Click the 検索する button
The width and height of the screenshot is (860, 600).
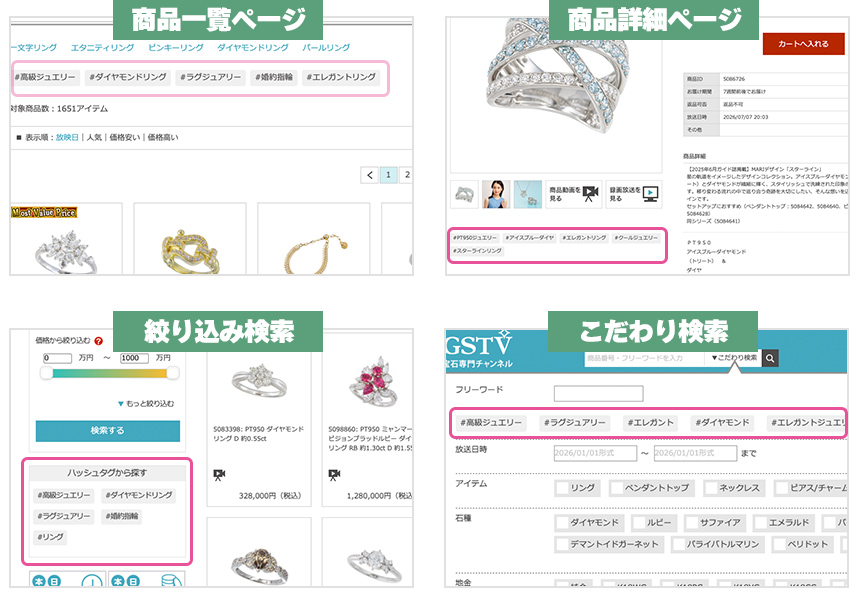tap(108, 431)
